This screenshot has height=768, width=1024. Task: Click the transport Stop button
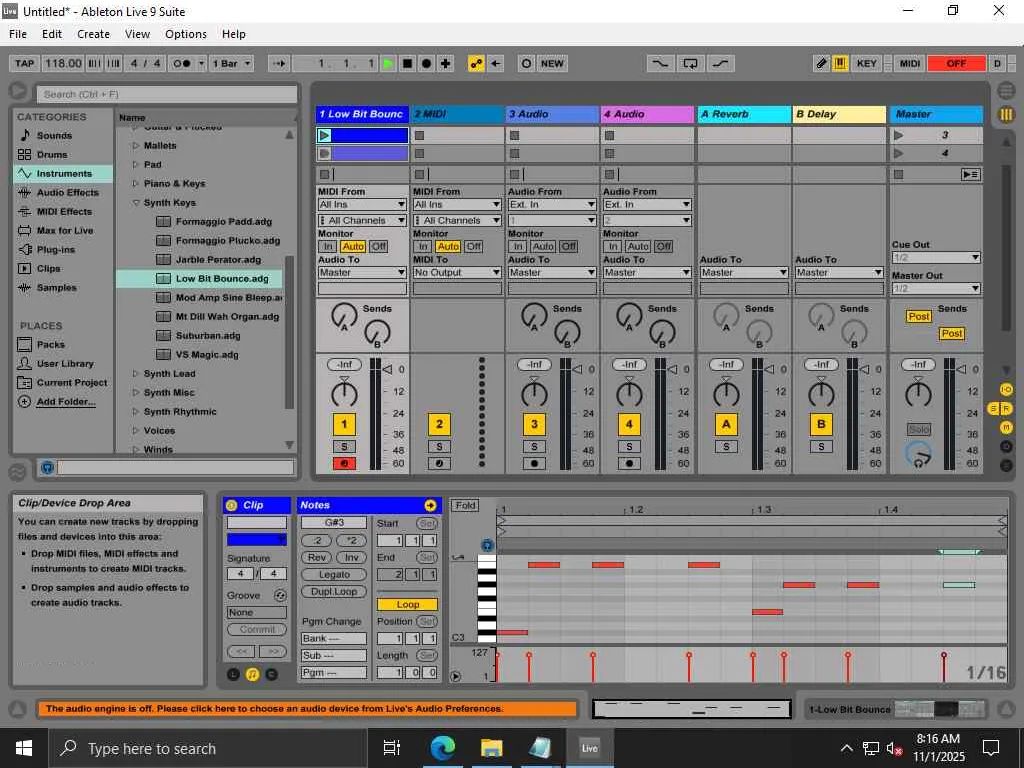point(407,63)
